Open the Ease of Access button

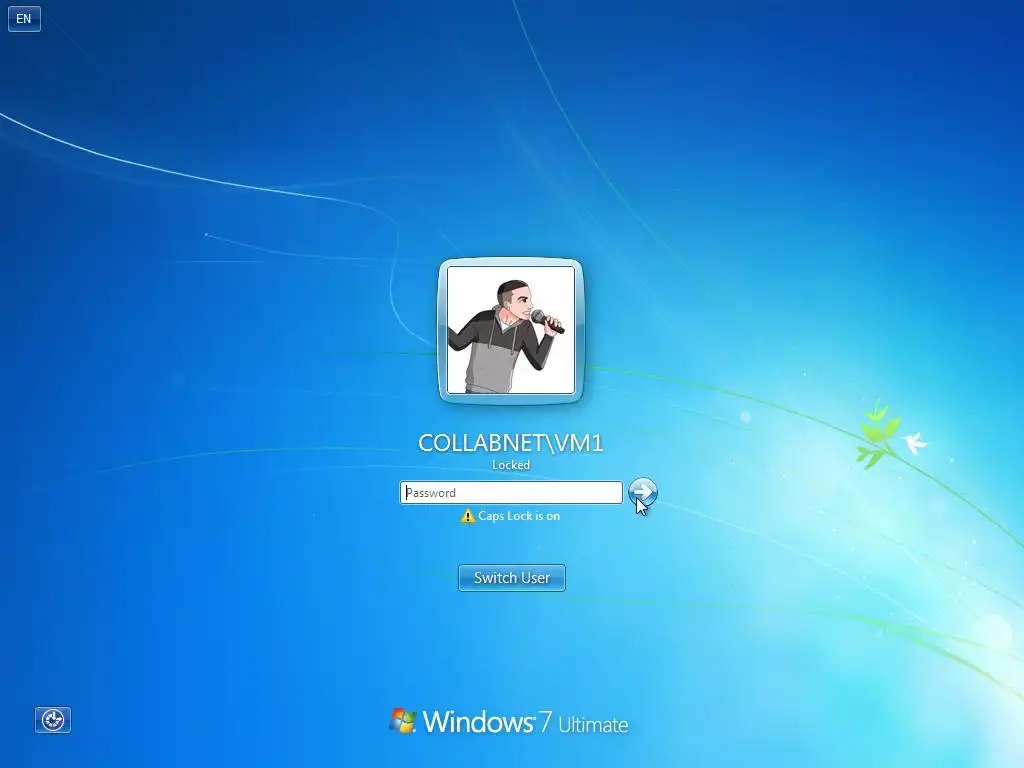coord(53,720)
